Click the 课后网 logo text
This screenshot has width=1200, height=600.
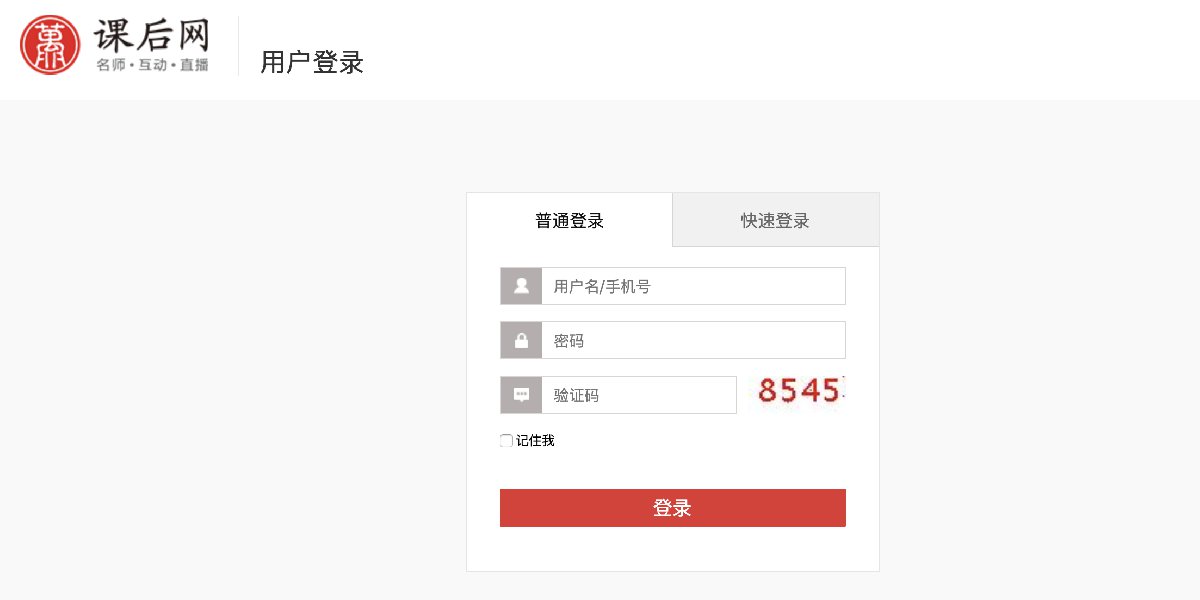tap(152, 36)
